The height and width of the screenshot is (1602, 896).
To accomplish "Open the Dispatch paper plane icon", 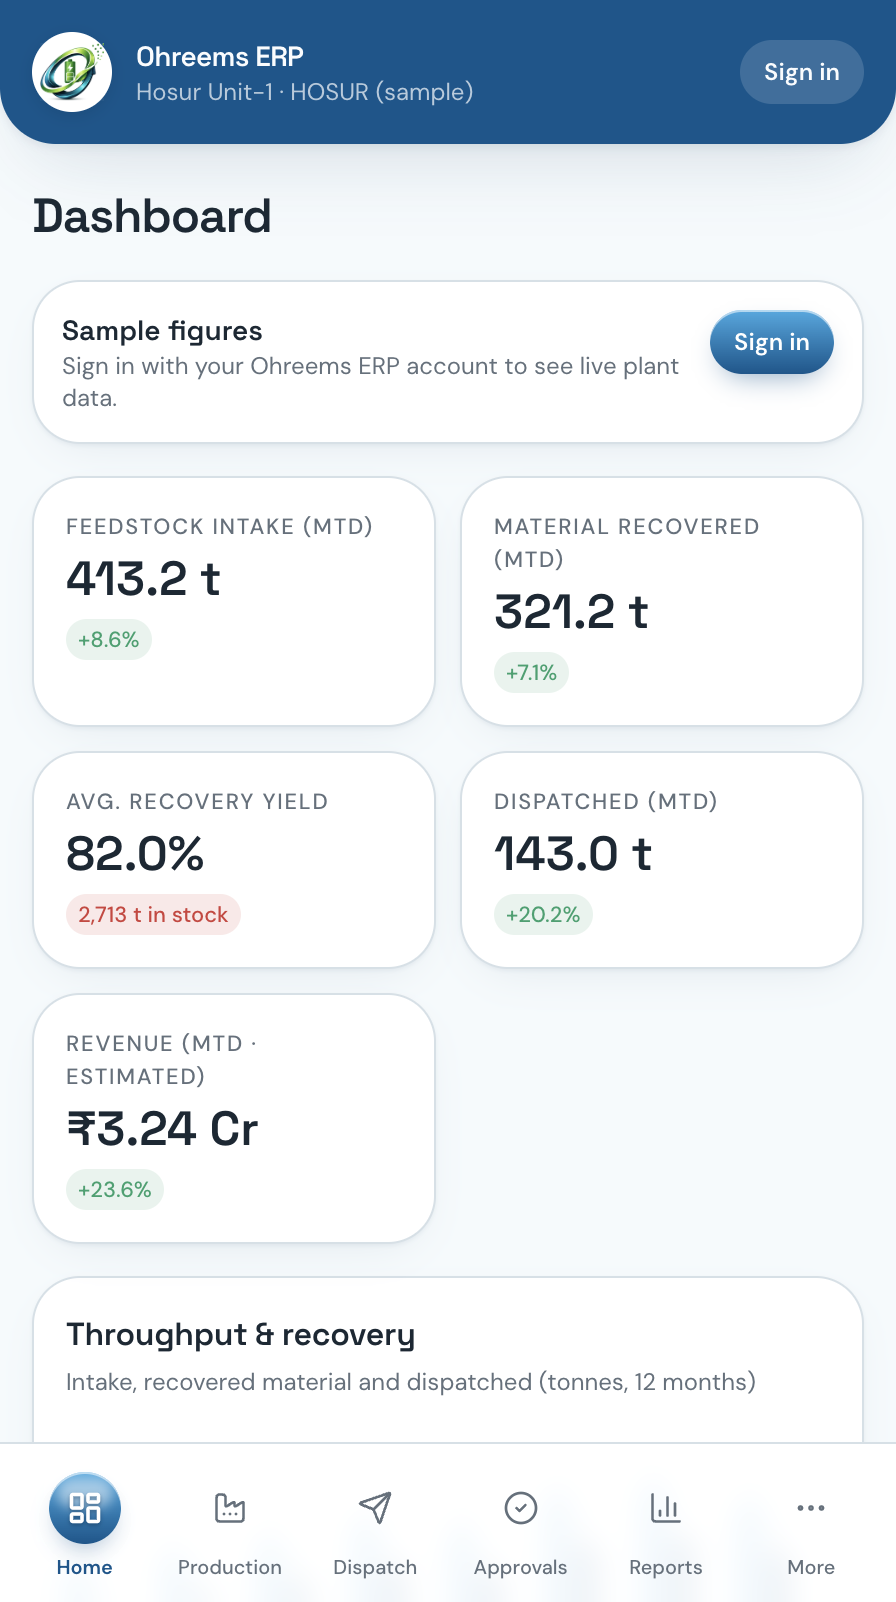I will (375, 1508).
